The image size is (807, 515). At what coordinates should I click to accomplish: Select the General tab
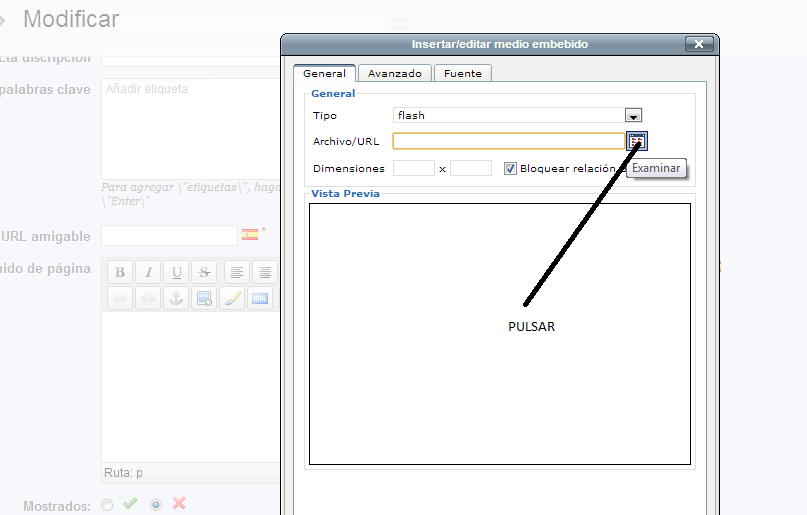click(x=324, y=73)
